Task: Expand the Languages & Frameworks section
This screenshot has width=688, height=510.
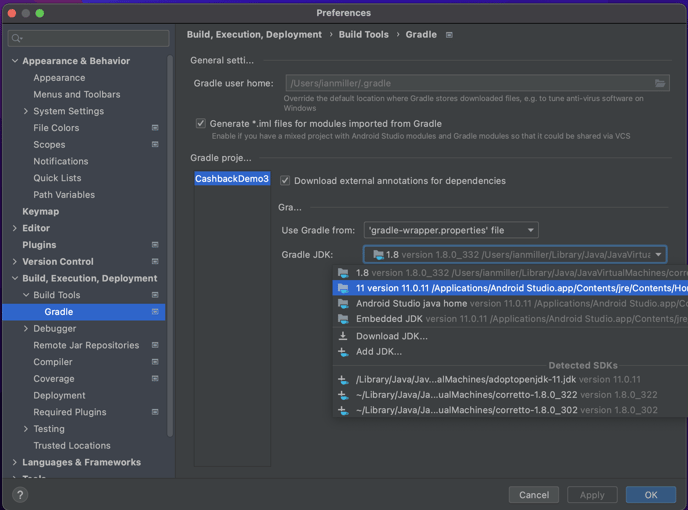Action: pos(14,463)
